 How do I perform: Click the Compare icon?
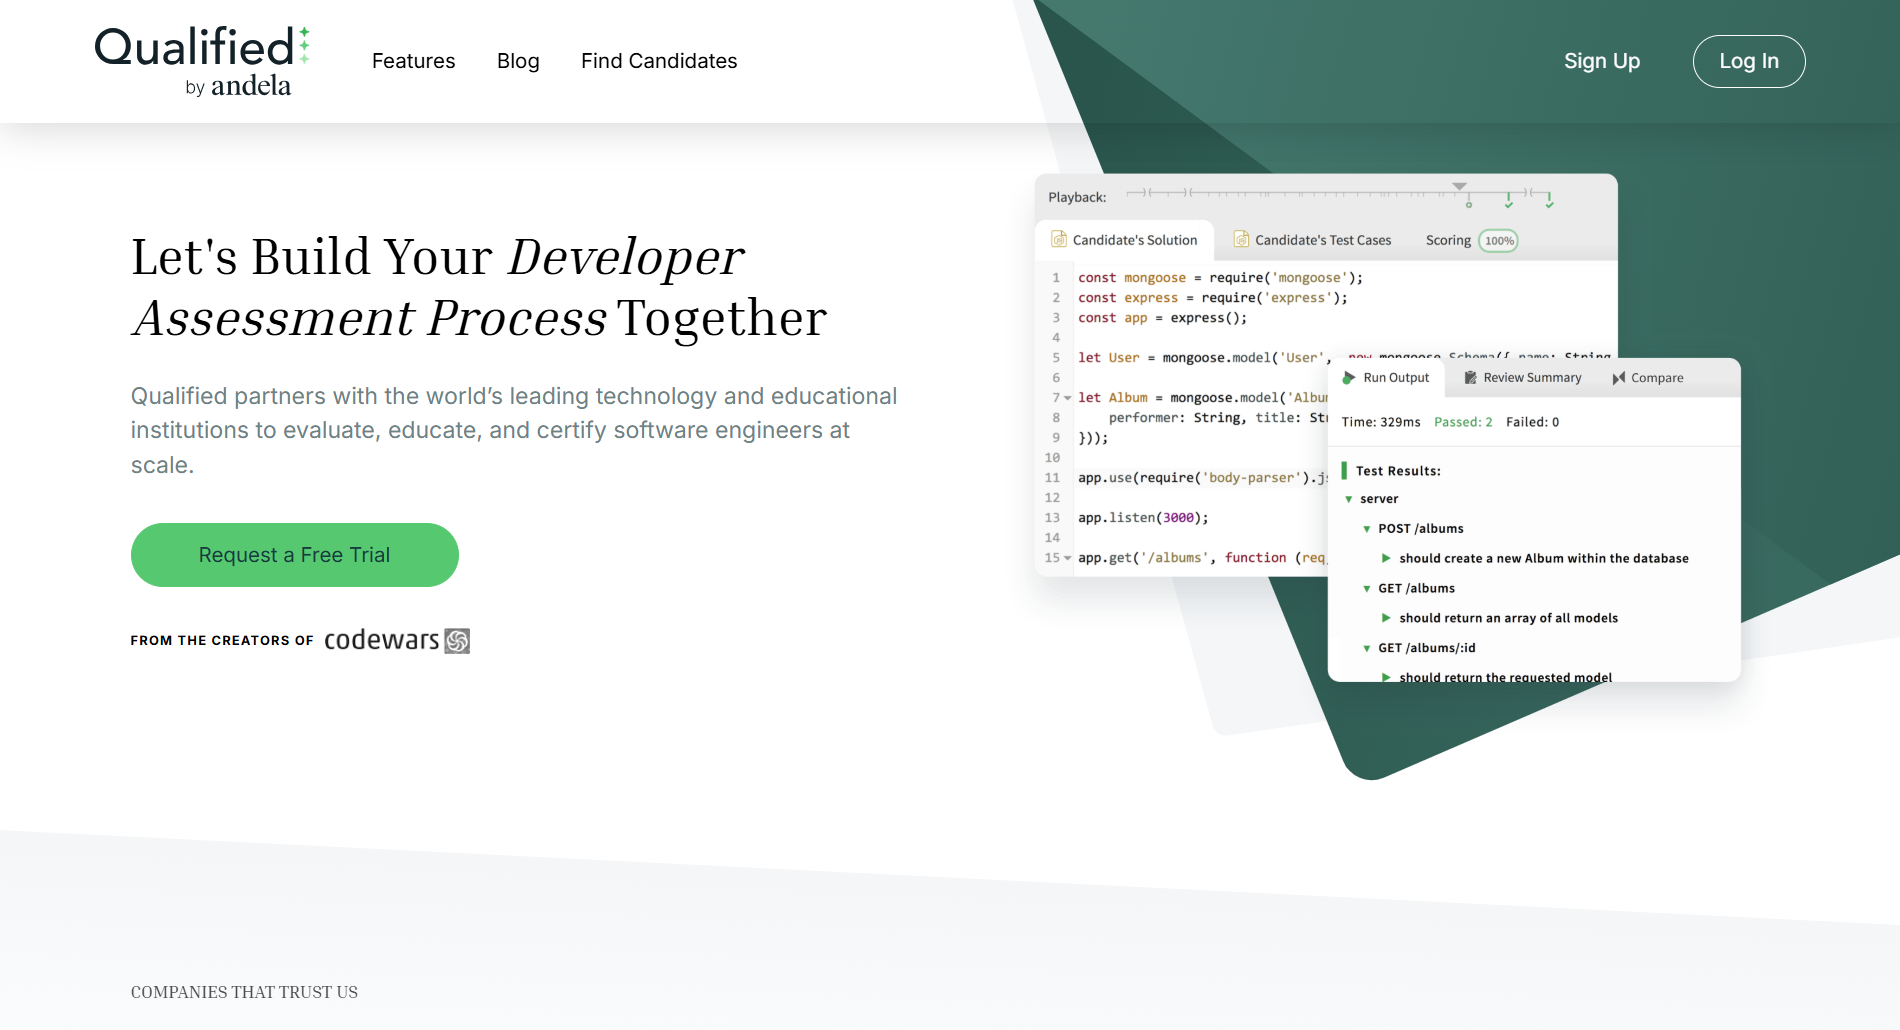[1618, 378]
